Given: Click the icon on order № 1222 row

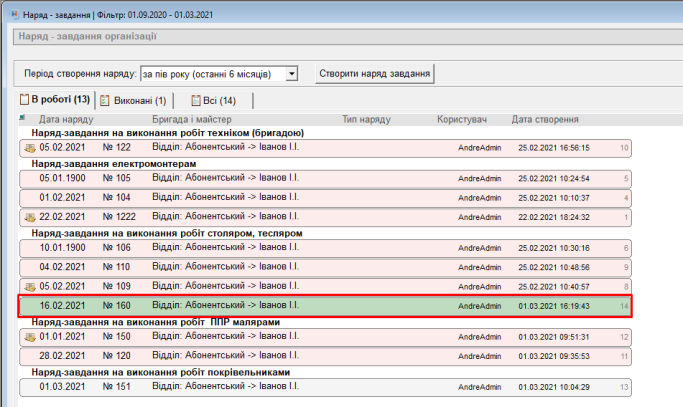Looking at the screenshot, I should pyautogui.click(x=29, y=218).
